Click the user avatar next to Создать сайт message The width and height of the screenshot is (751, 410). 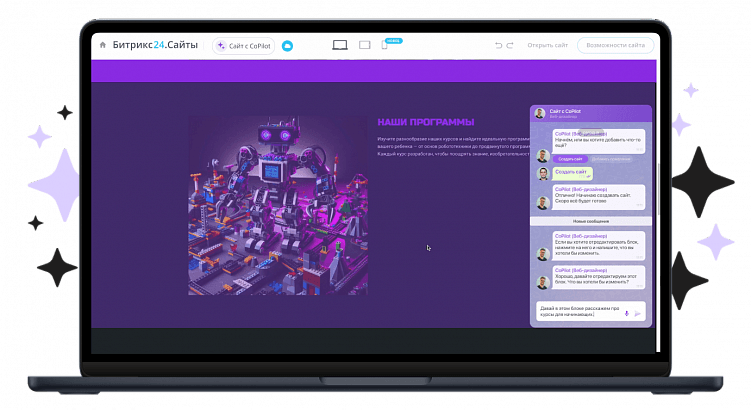(x=543, y=173)
